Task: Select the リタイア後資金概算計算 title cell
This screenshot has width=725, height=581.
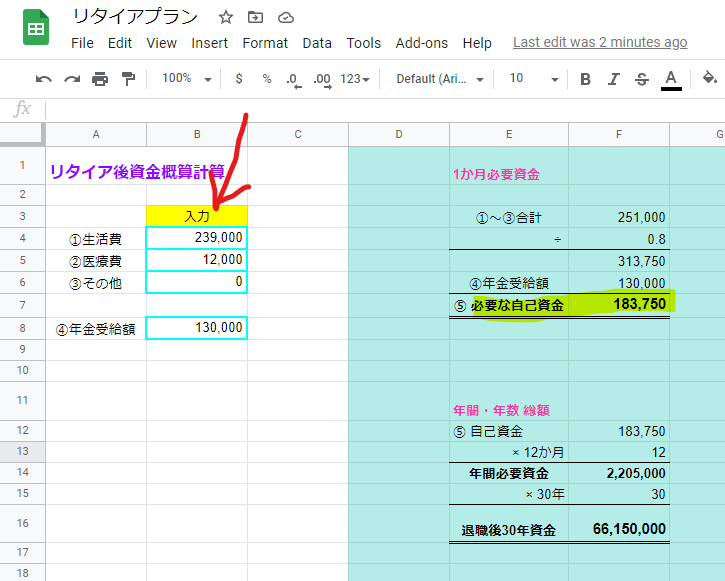Action: click(x=96, y=166)
